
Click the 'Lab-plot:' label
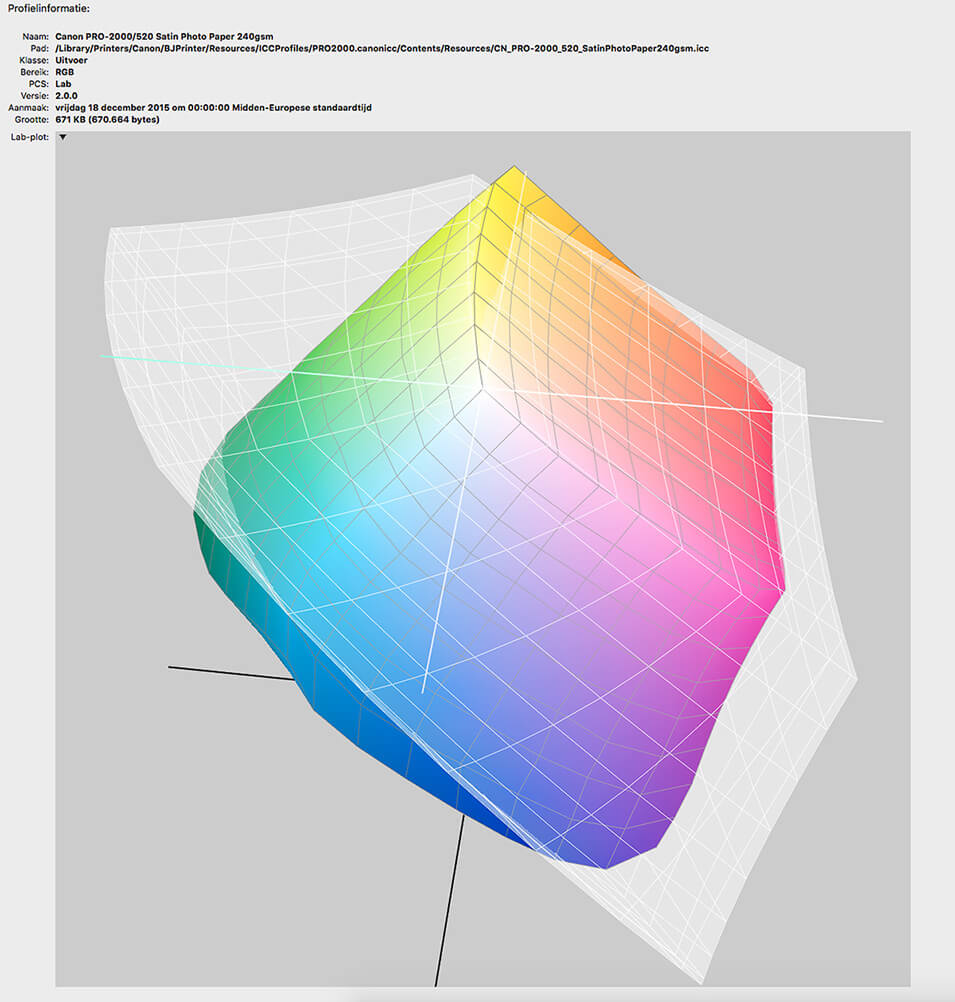click(x=30, y=137)
